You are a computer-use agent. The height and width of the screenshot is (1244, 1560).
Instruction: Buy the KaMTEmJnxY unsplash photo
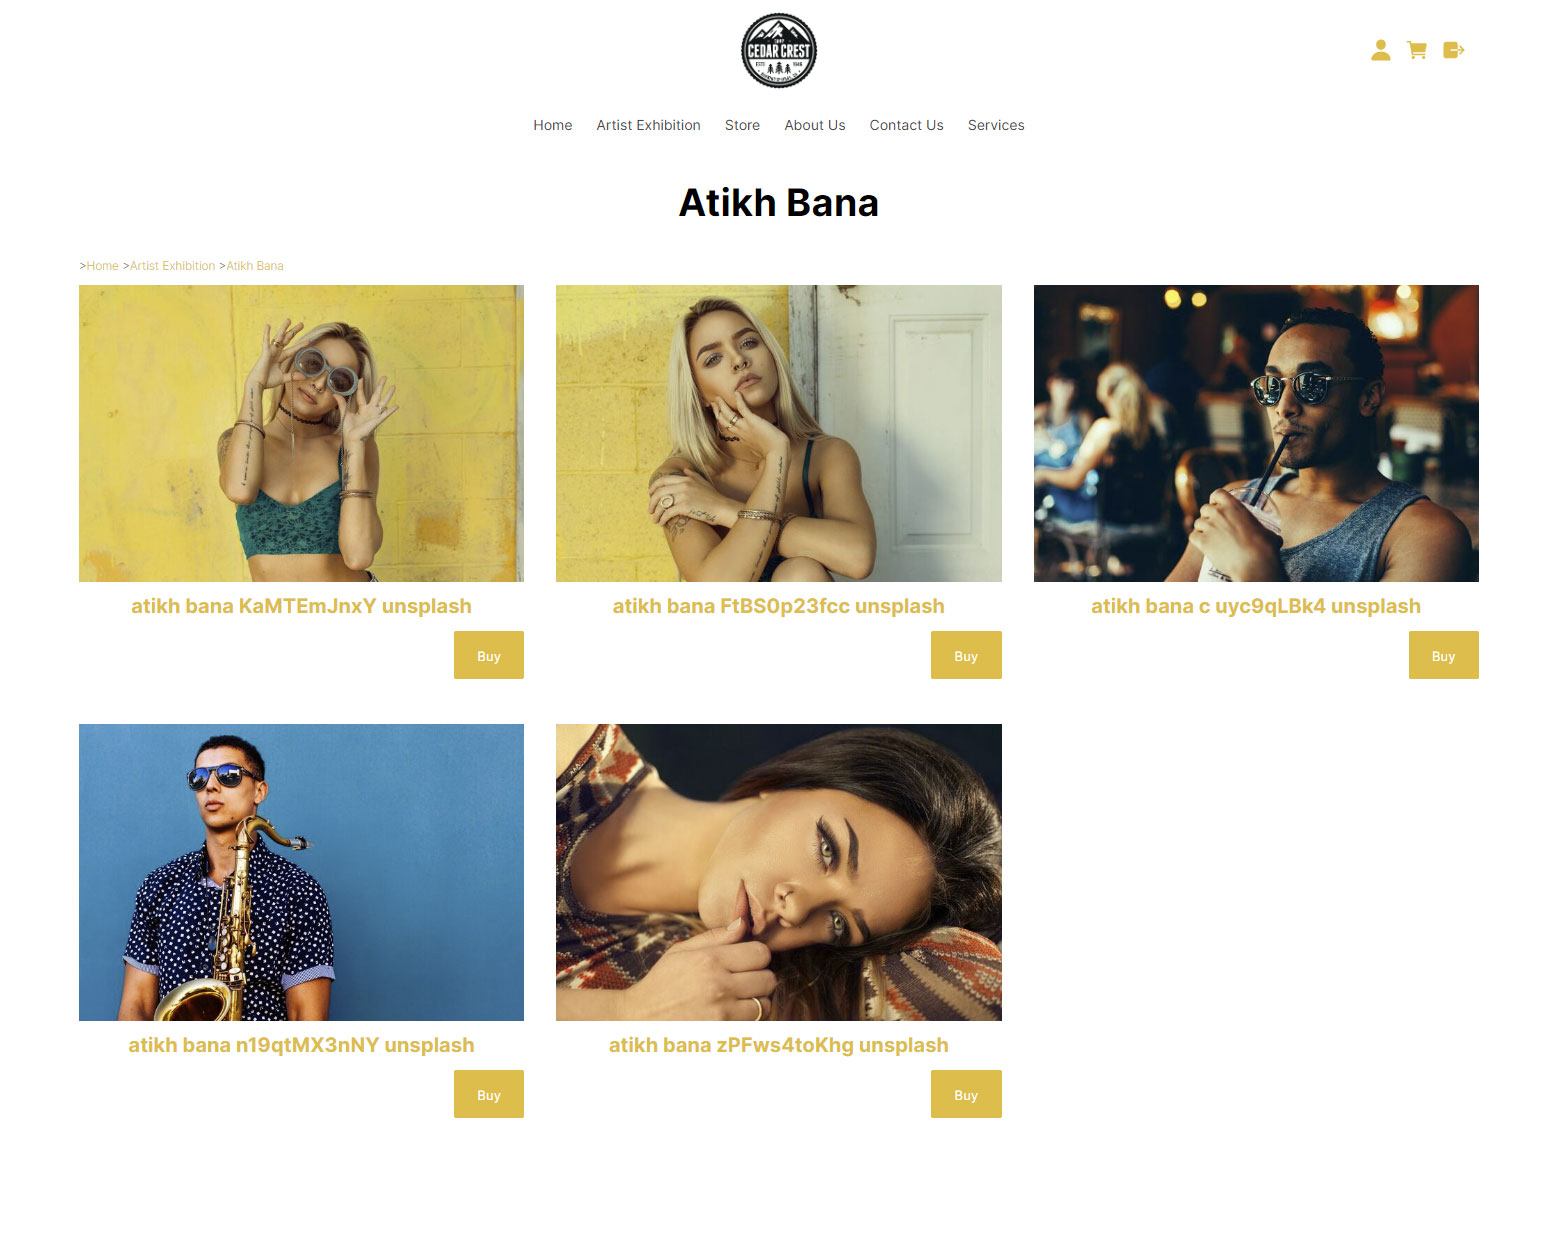[489, 655]
